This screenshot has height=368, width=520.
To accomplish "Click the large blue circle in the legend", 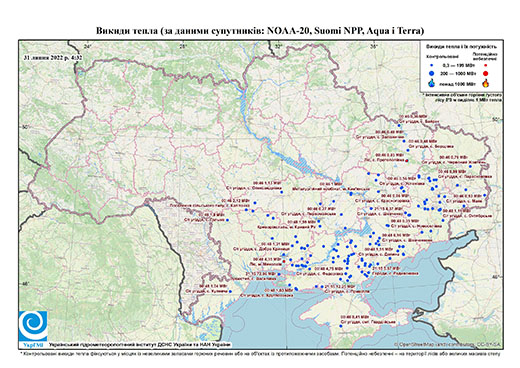I will [x=432, y=73].
